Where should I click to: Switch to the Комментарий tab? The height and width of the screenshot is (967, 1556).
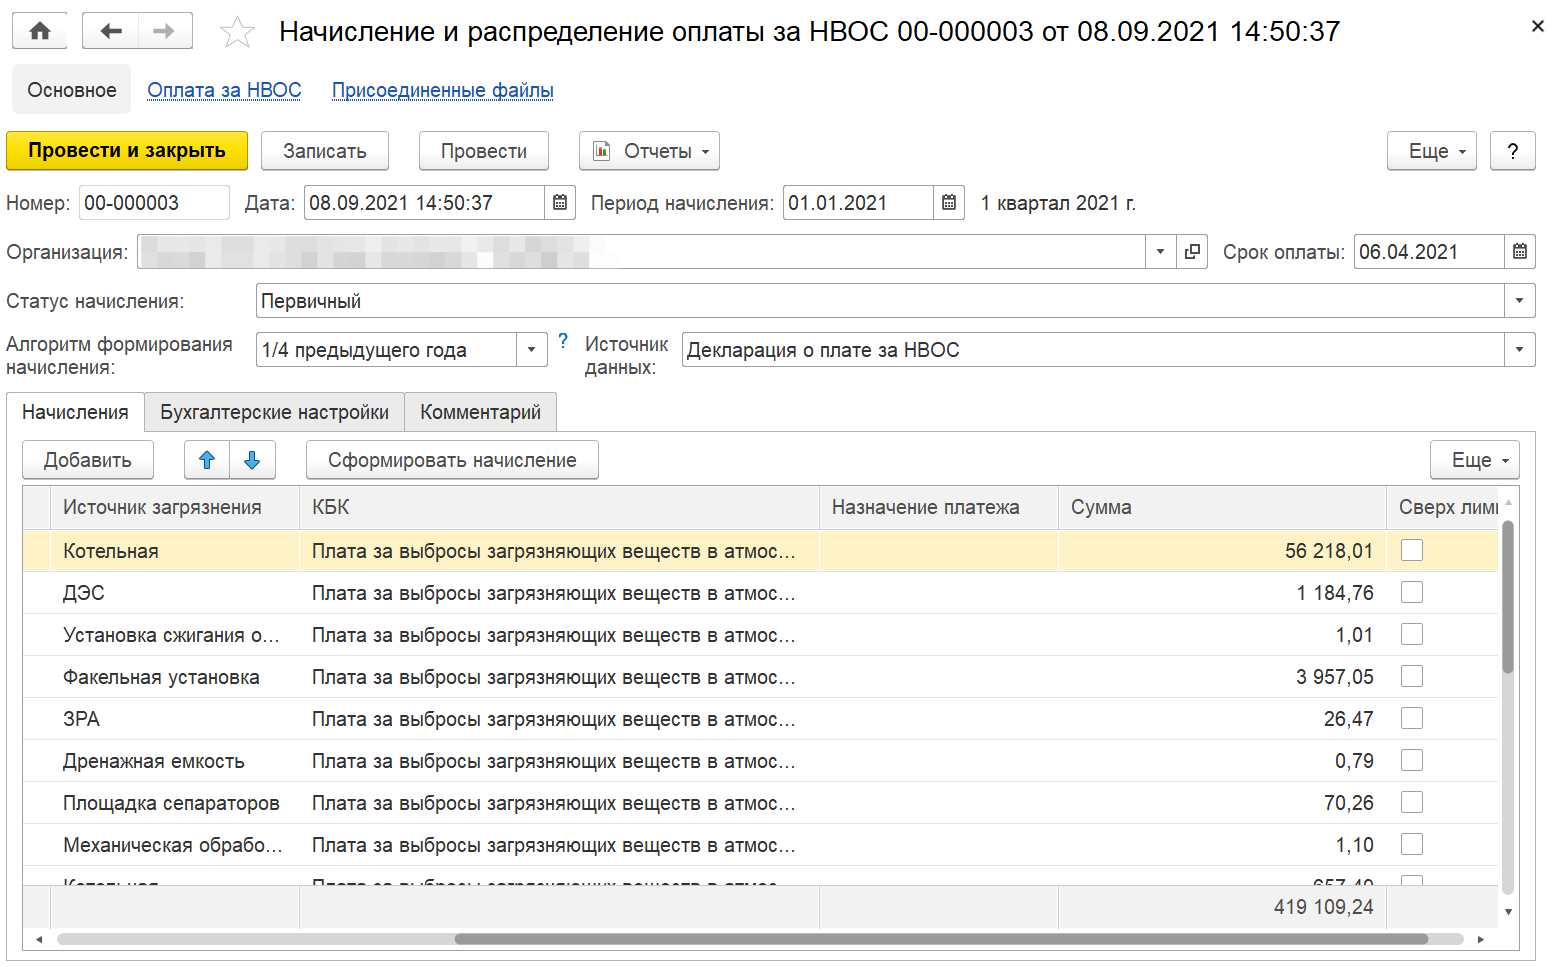pyautogui.click(x=480, y=412)
